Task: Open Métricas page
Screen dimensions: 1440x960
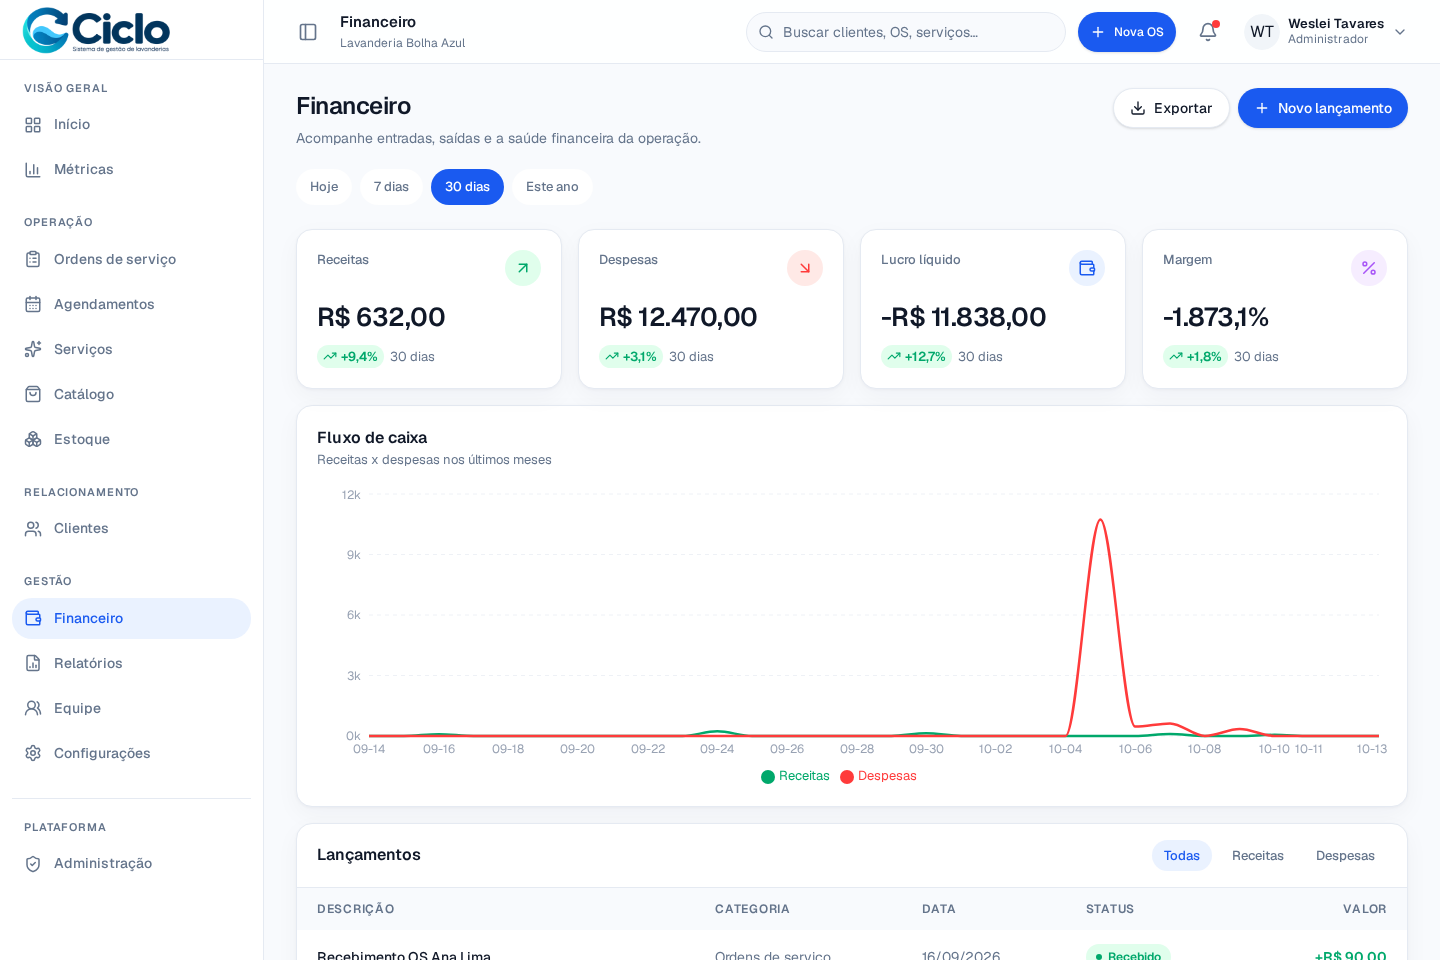Action: click(131, 170)
